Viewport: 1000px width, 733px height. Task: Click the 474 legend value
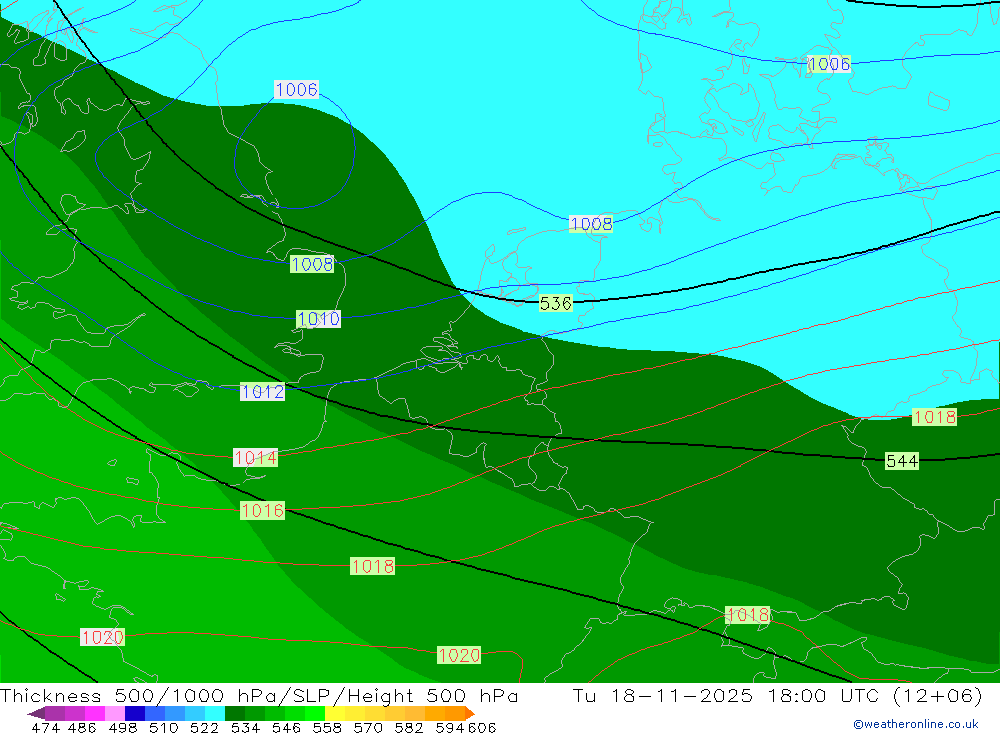pyautogui.click(x=45, y=727)
